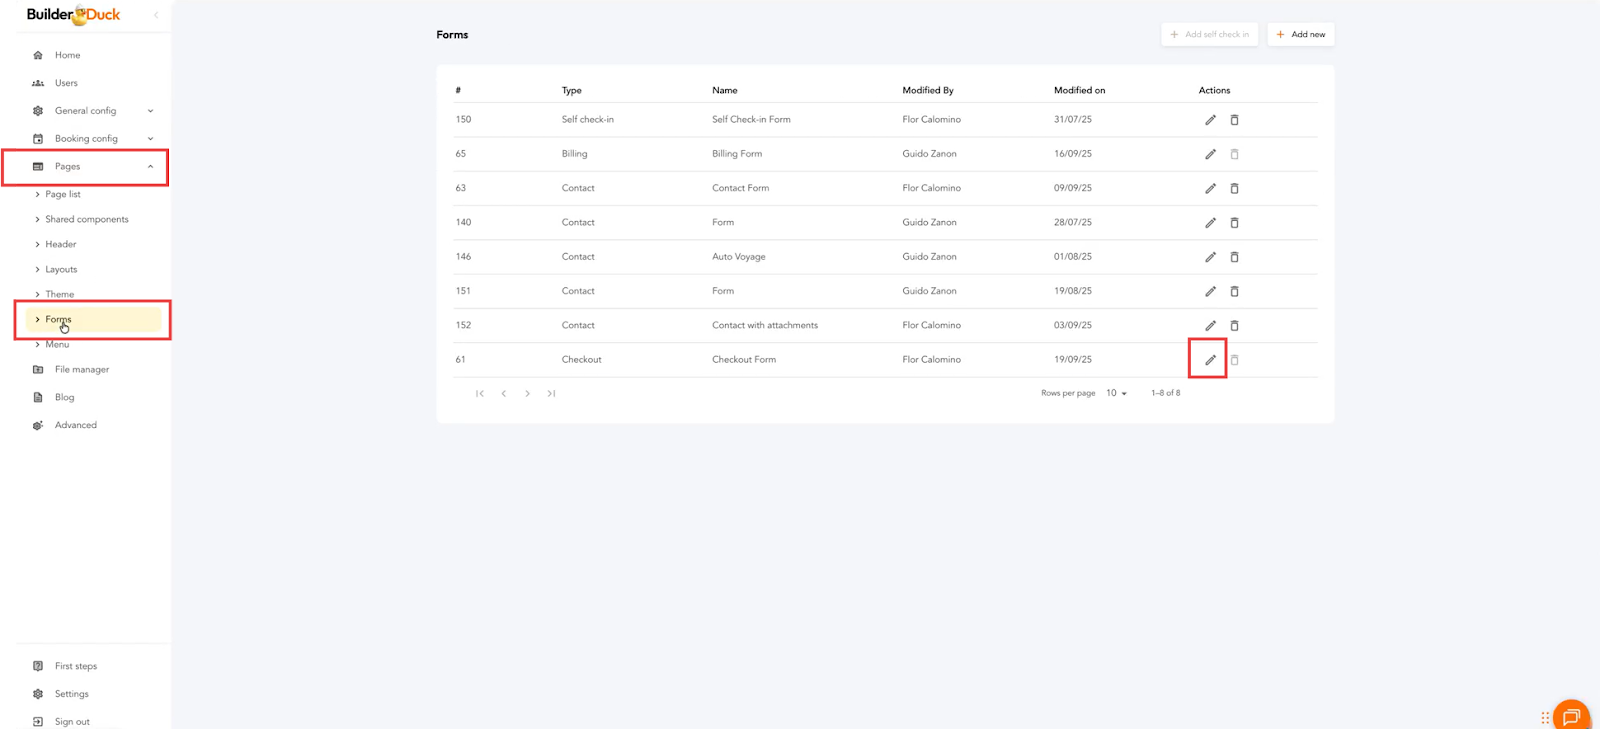Screen dimensions: 1600x729
Task: Open the chat support bubble
Action: click(1570, 716)
